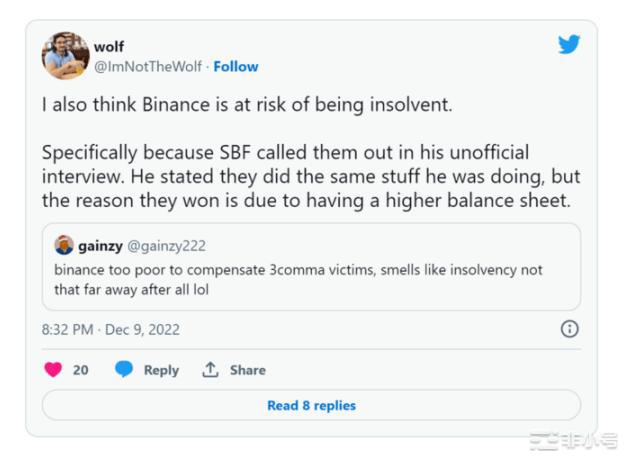626x459 pixels.
Task: Click the Share upload arrow icon
Action: pyautogui.click(x=210, y=370)
